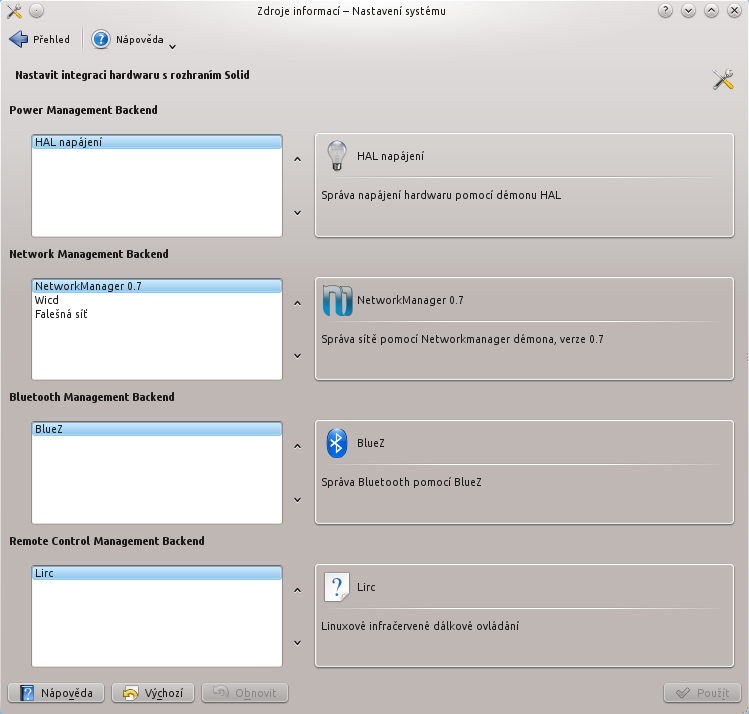Click the pin window button in title bar
This screenshot has height=714, width=749.
coord(36,11)
